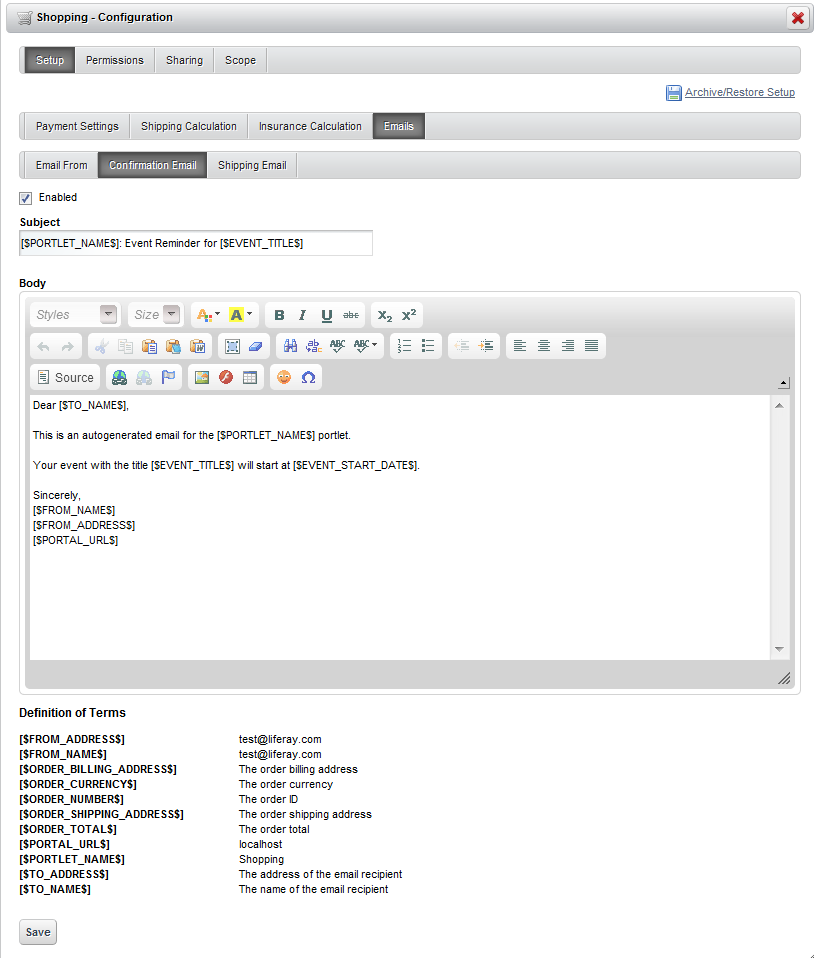
Task: Open spell check as you type dropdown
Action: (365, 346)
